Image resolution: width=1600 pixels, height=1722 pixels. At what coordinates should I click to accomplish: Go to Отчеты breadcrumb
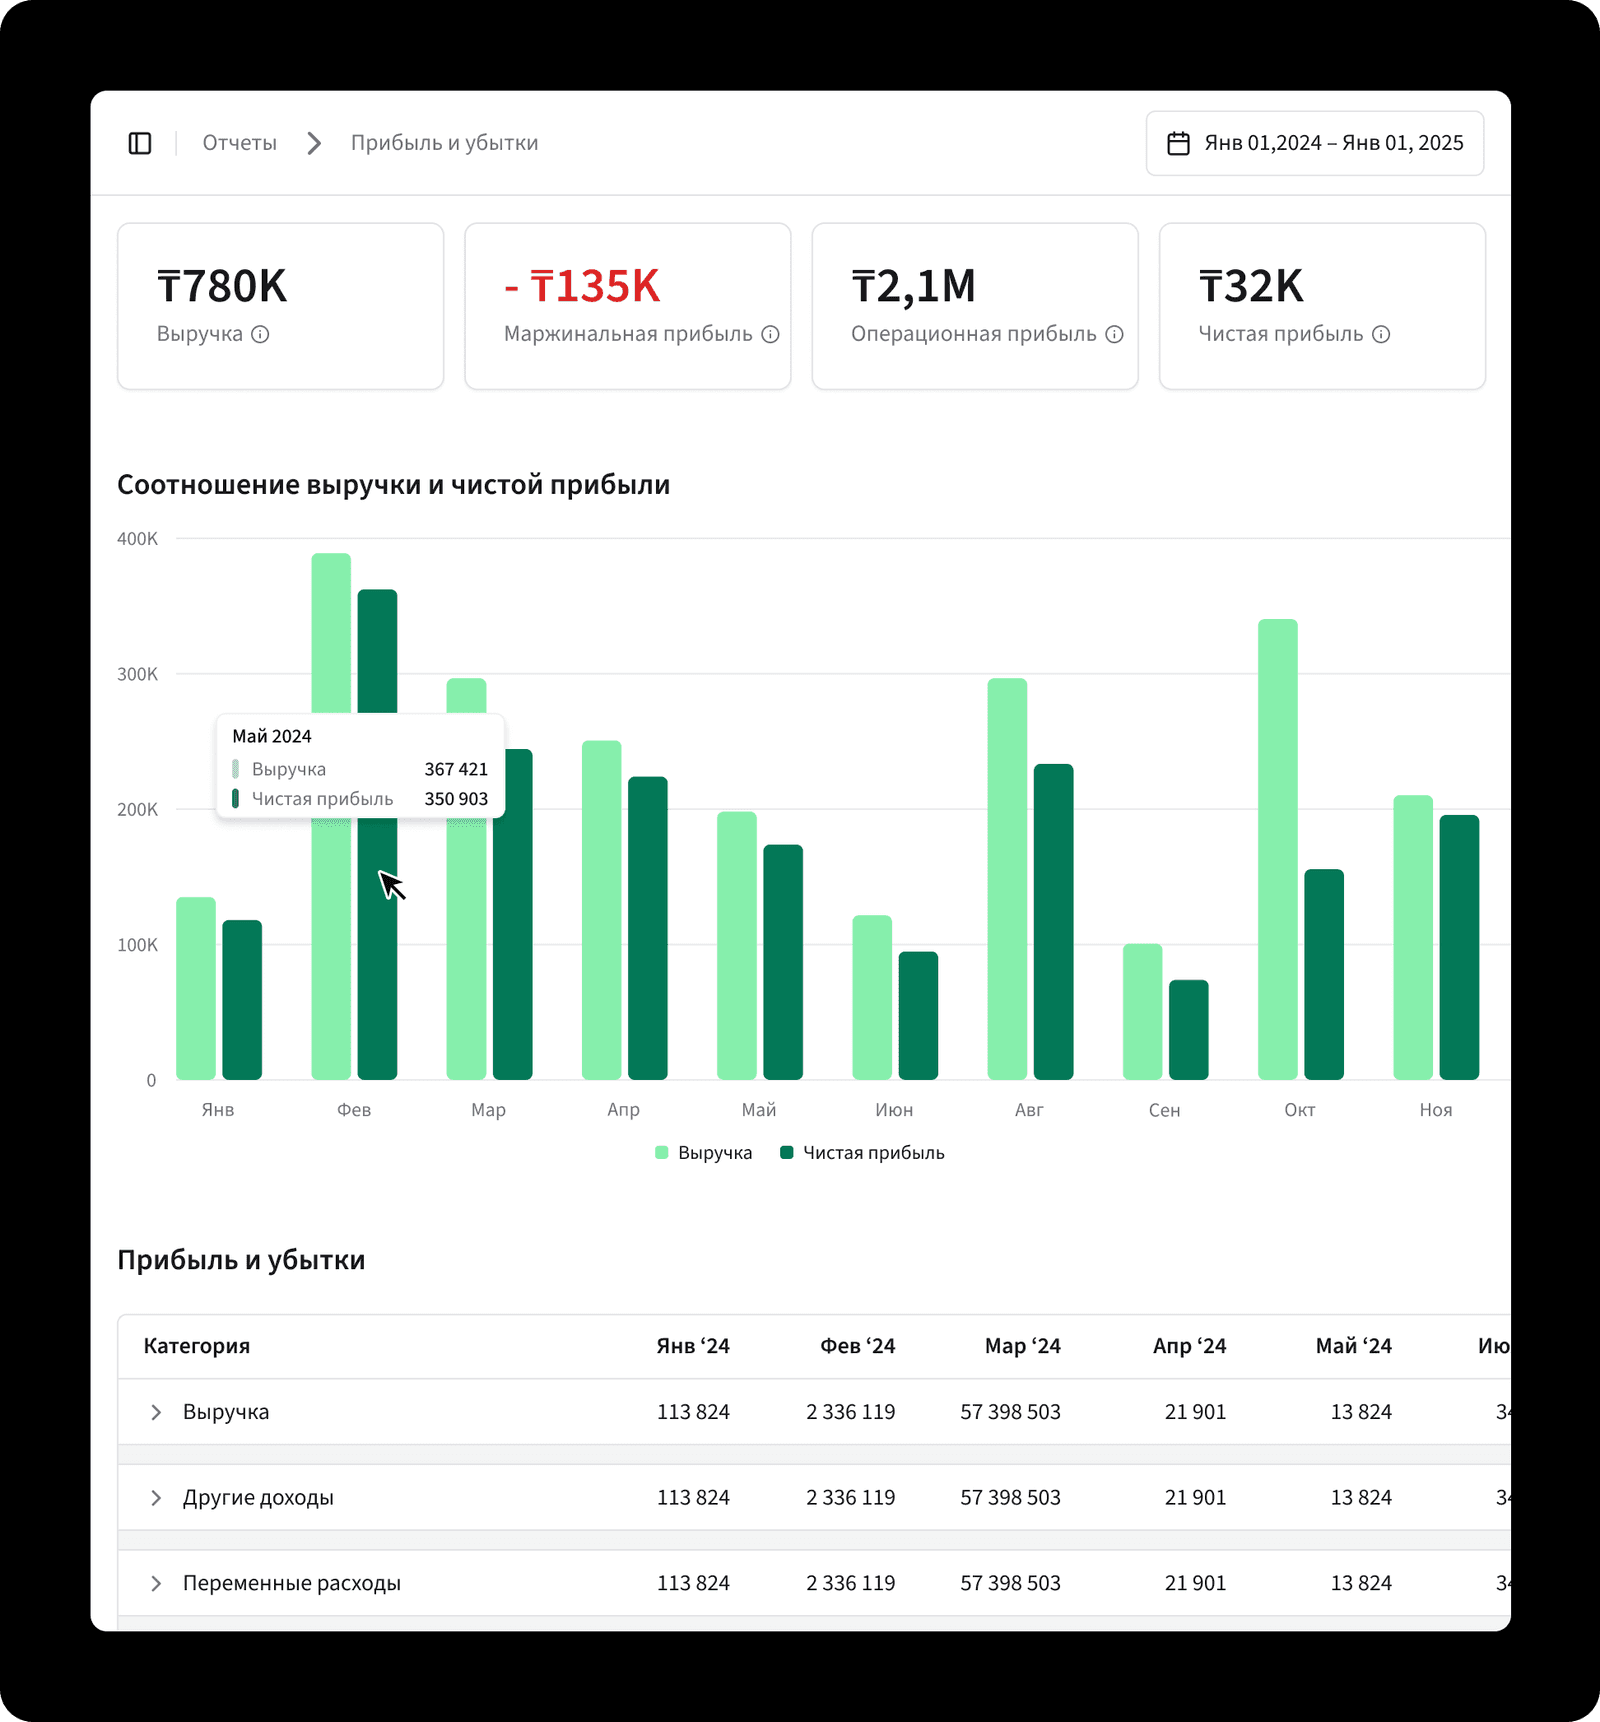(x=239, y=143)
